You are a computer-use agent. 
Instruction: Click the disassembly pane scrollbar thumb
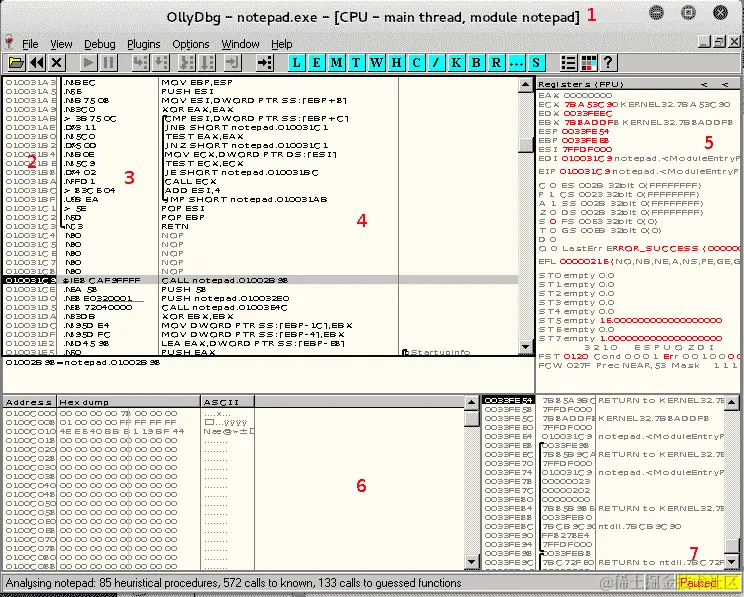525,145
